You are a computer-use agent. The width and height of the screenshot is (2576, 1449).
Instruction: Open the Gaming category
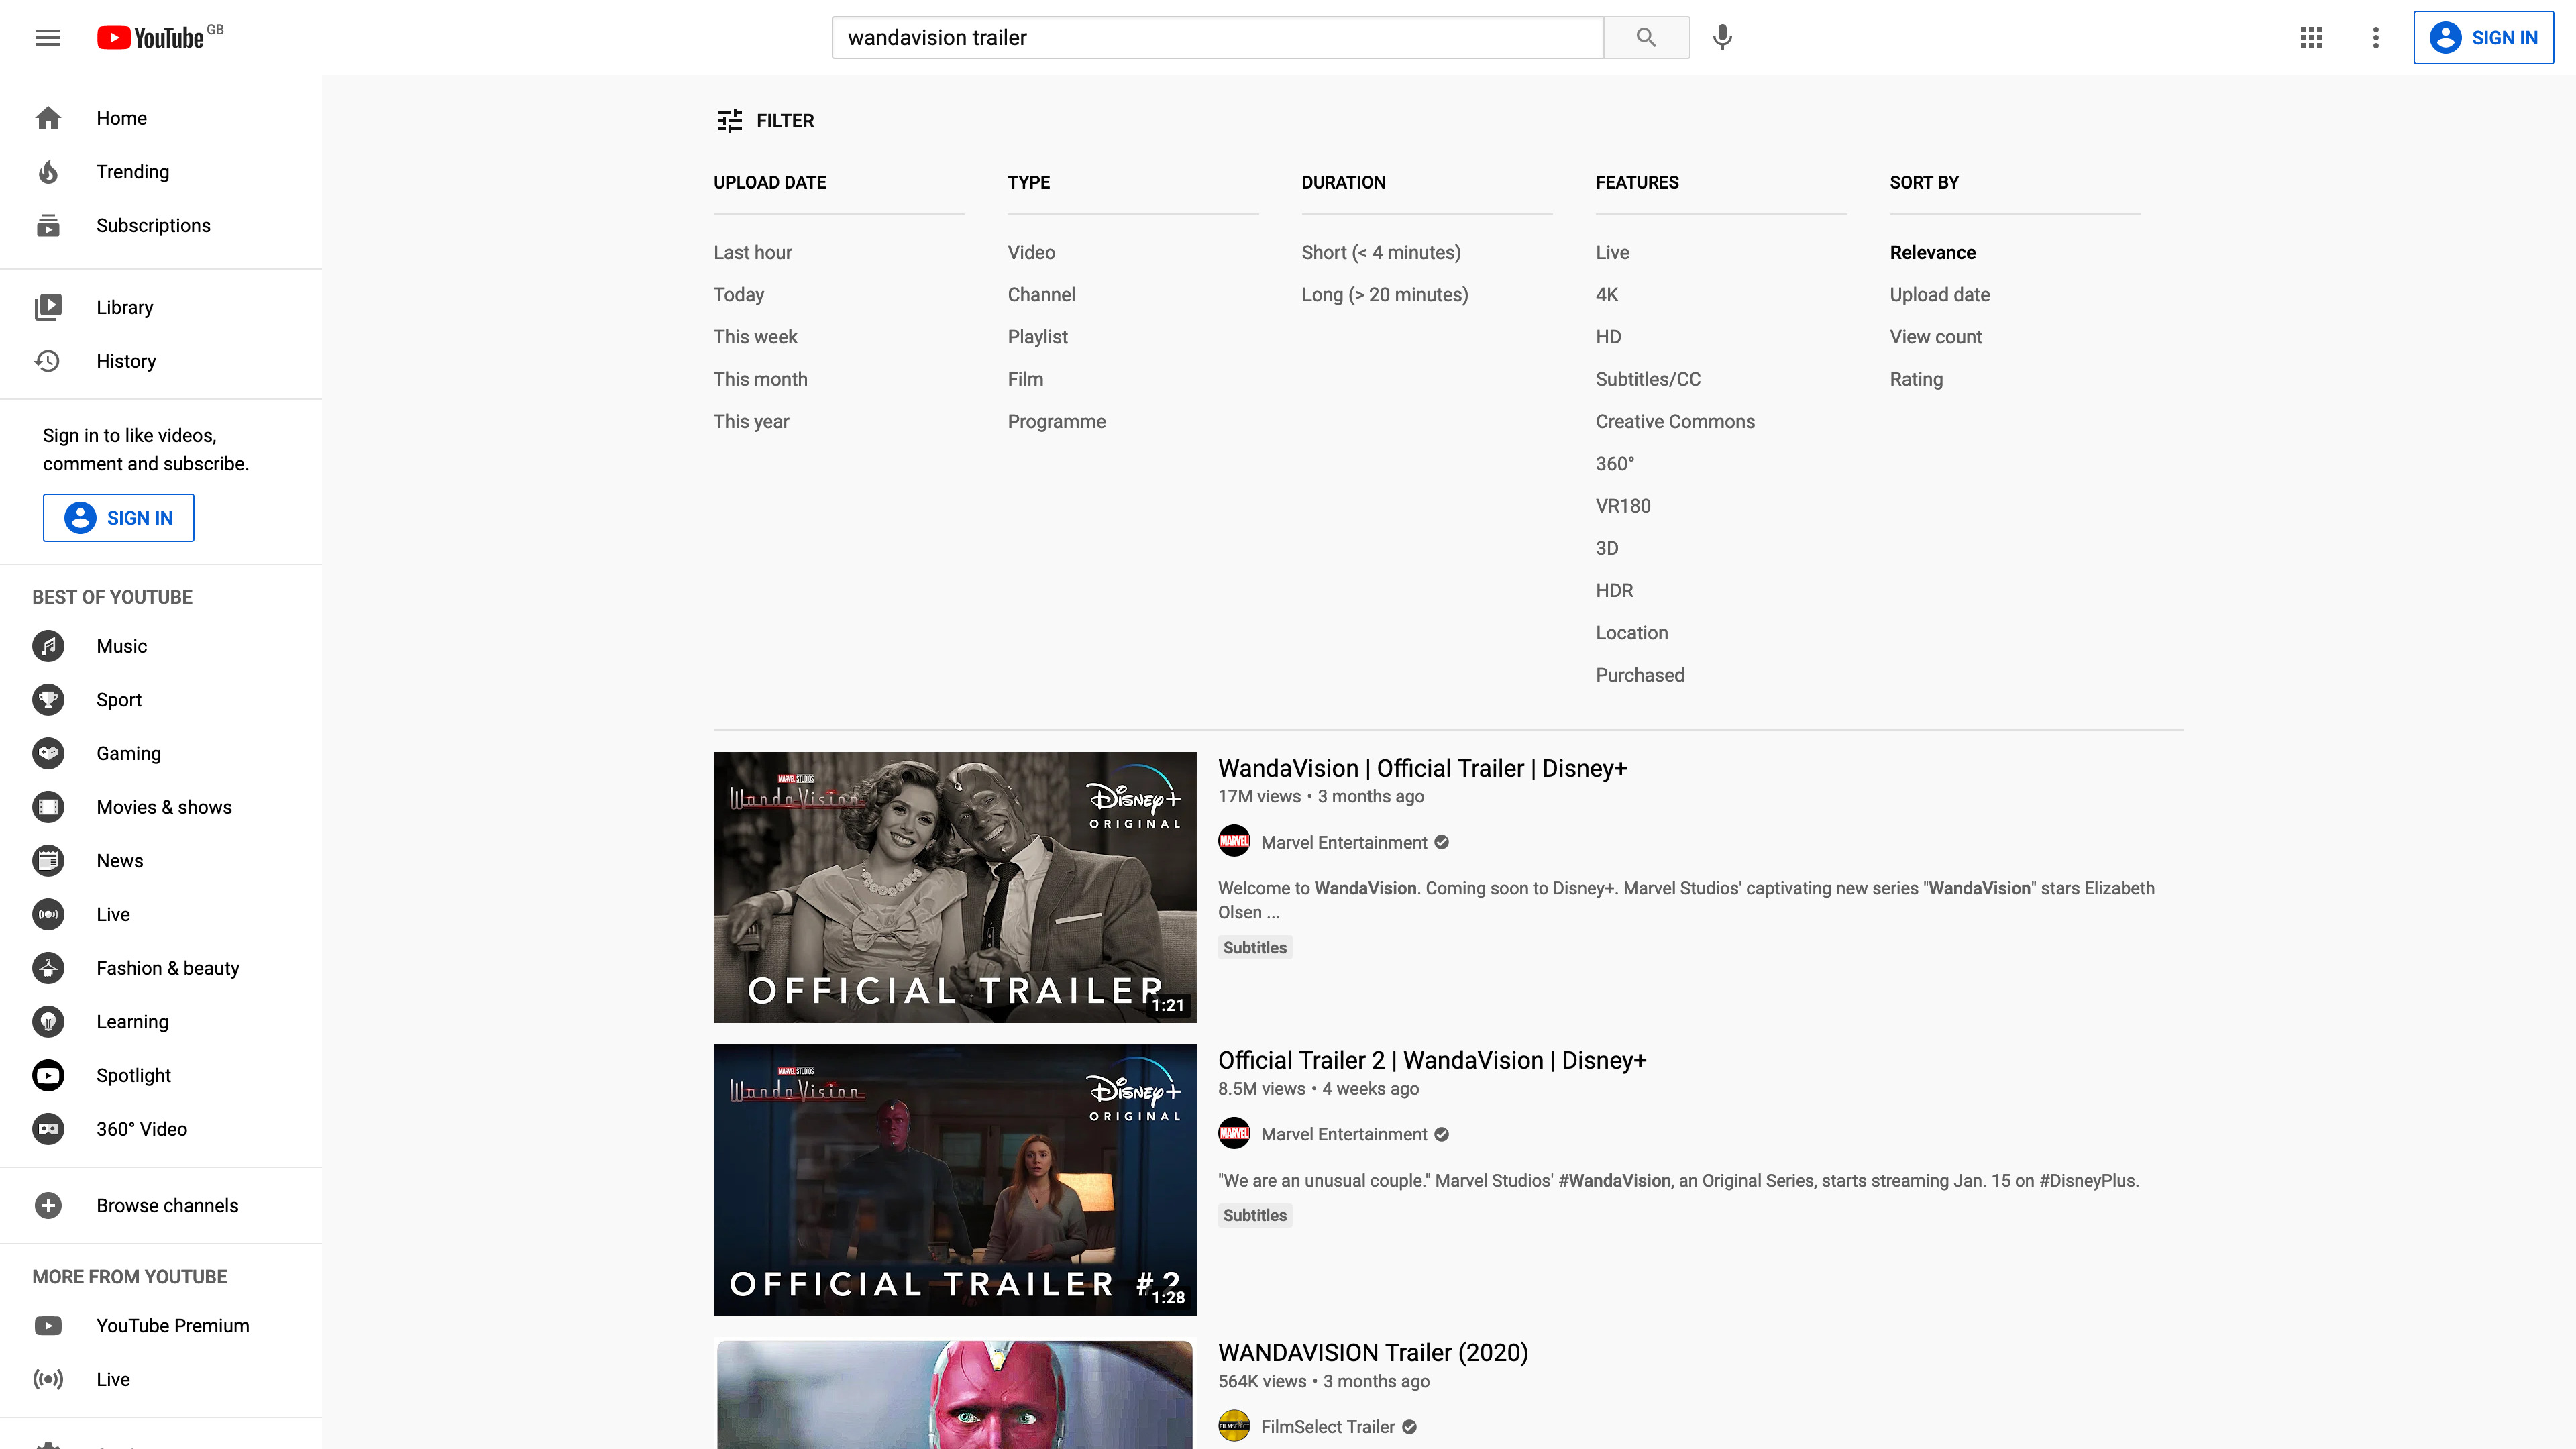point(128,753)
